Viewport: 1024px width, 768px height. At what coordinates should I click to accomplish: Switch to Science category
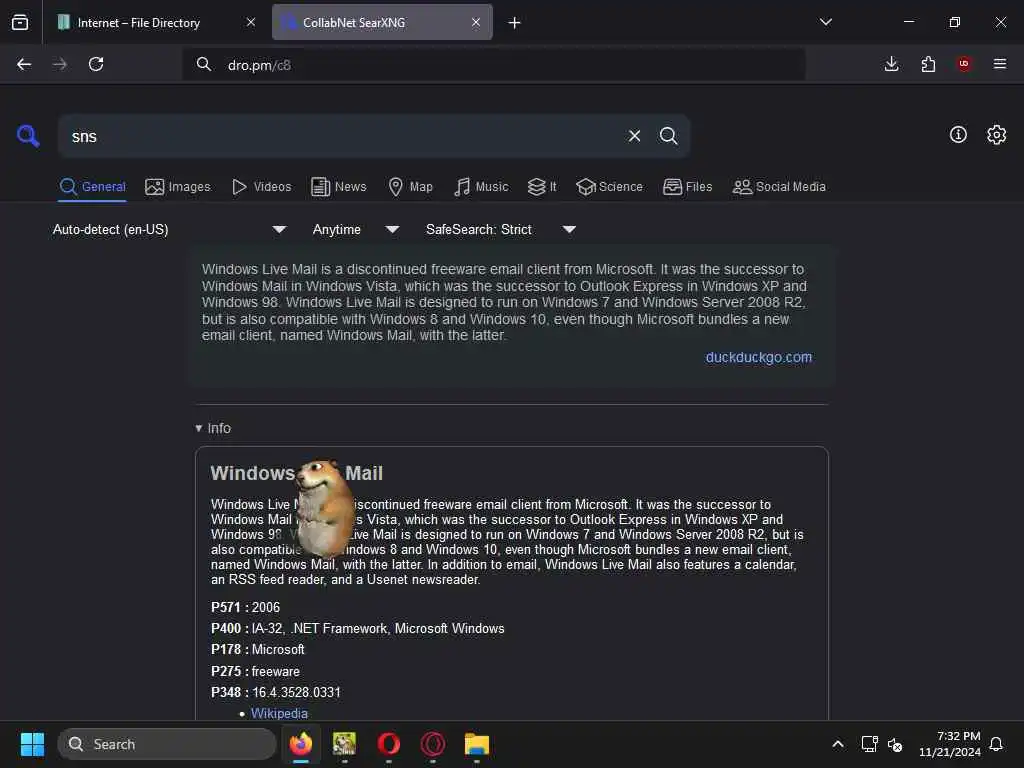point(609,187)
